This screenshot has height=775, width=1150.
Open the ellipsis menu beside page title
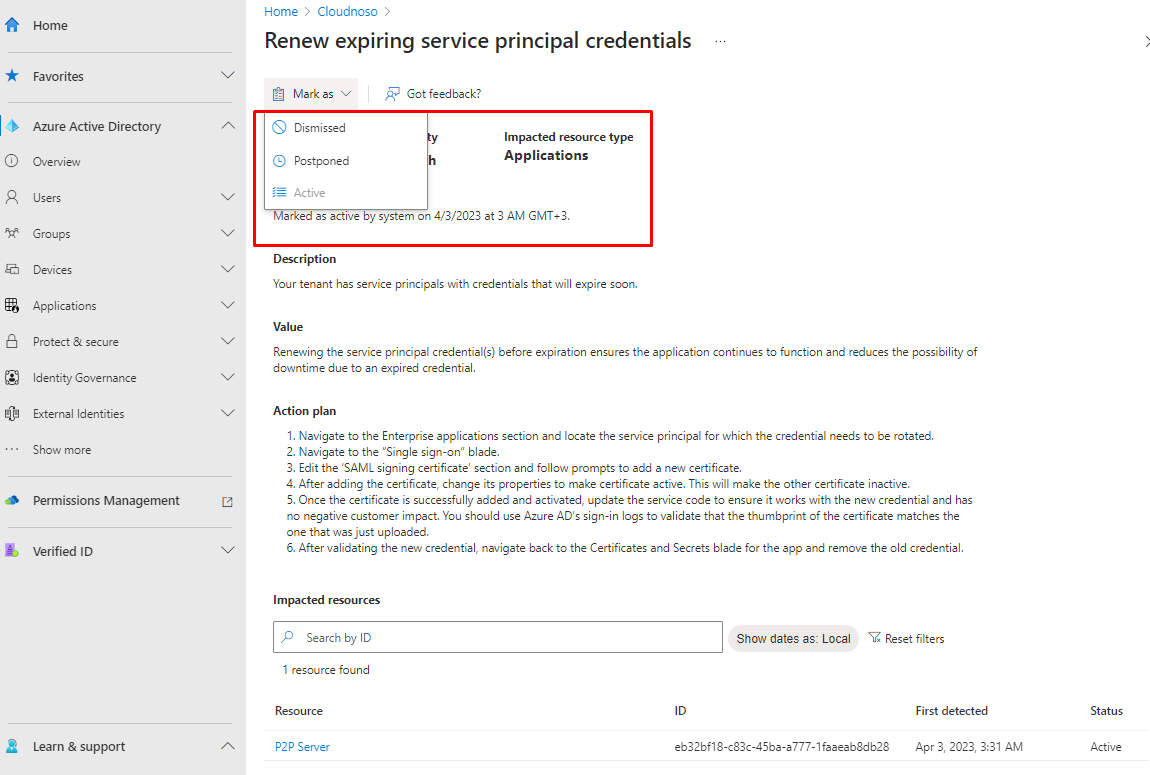tap(720, 42)
